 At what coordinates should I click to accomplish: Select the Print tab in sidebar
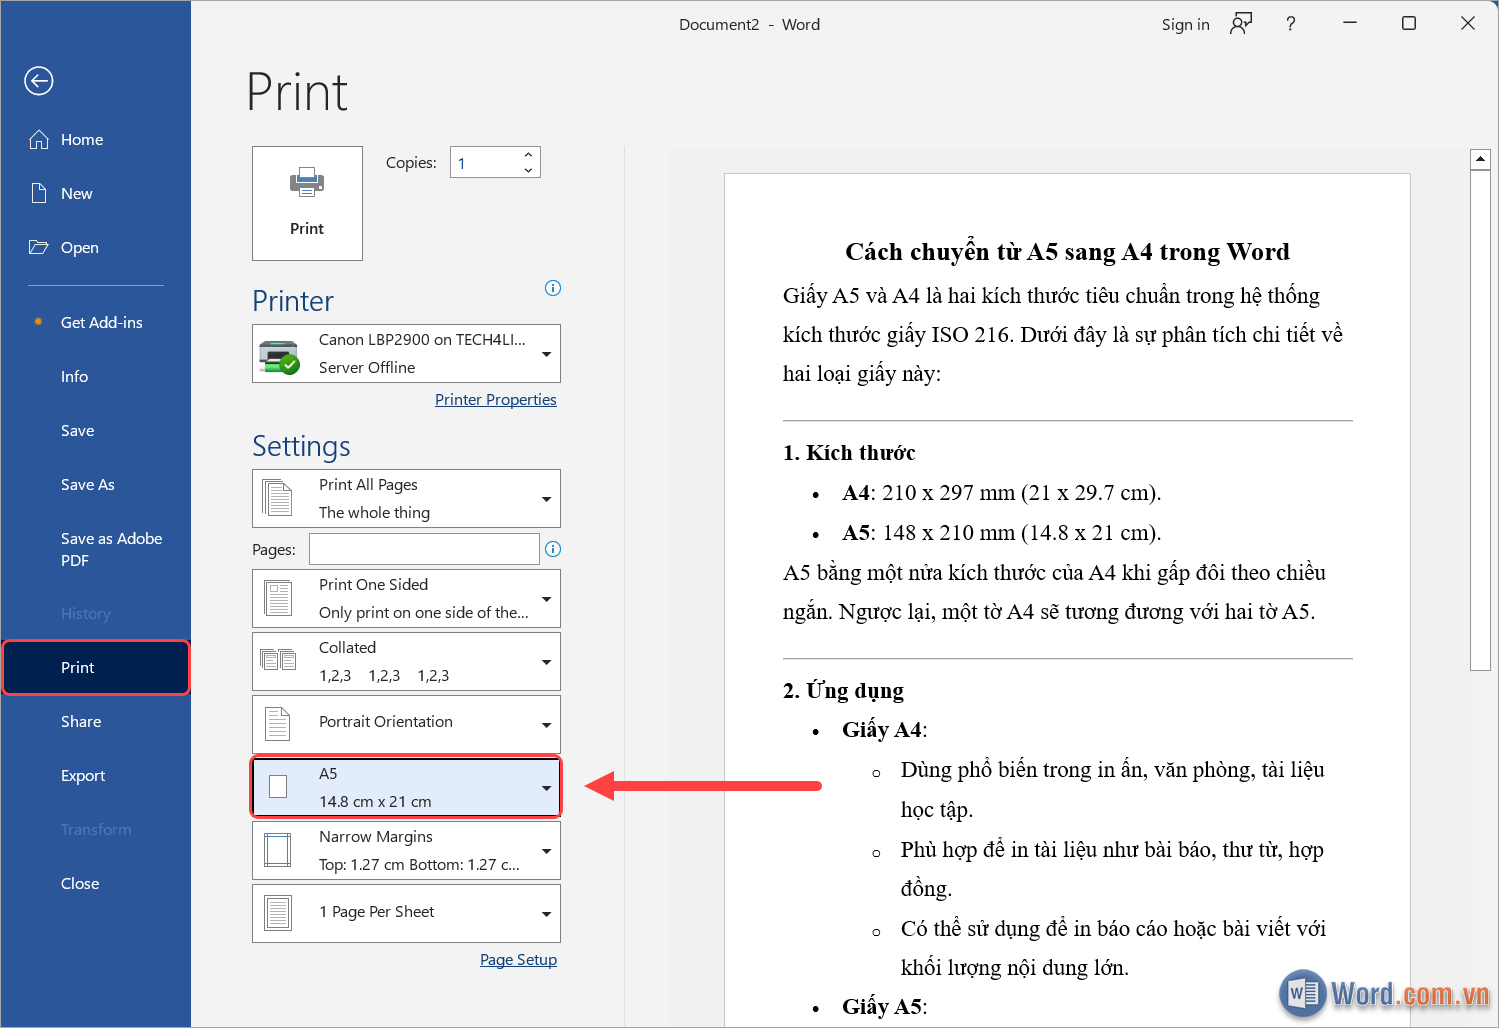point(96,667)
